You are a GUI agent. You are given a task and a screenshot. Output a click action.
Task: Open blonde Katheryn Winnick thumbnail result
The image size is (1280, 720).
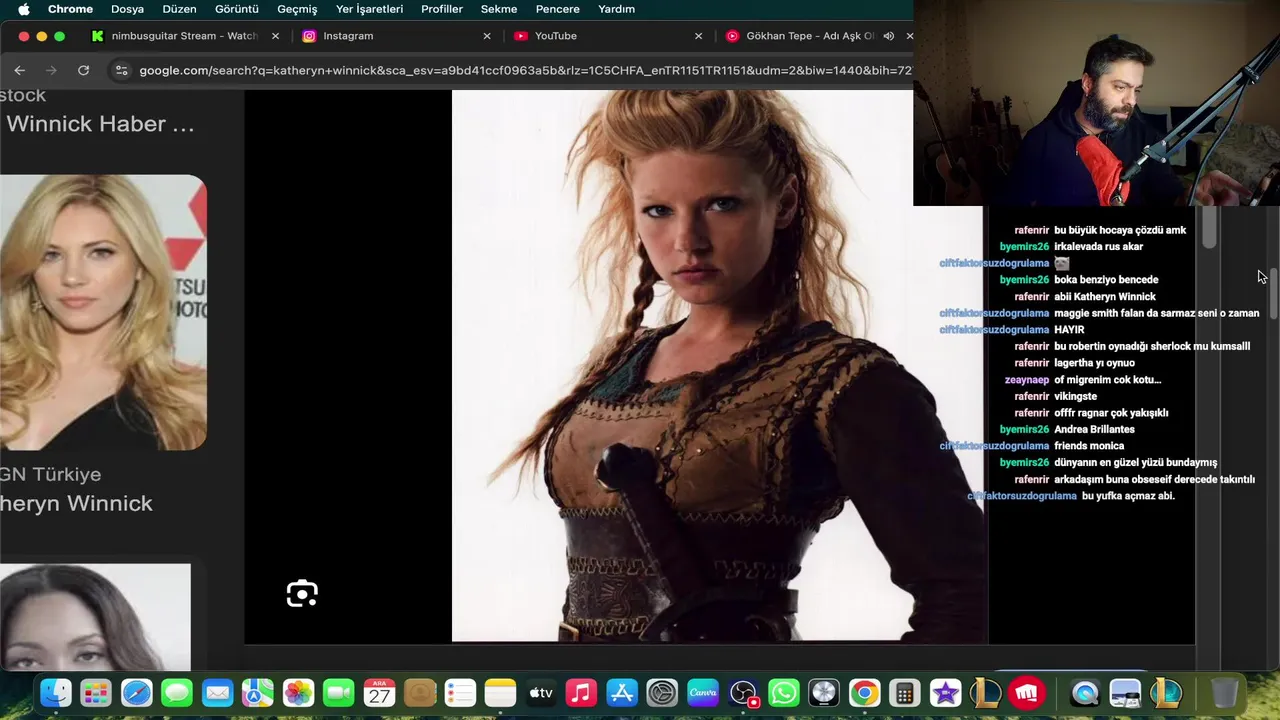pyautogui.click(x=103, y=312)
